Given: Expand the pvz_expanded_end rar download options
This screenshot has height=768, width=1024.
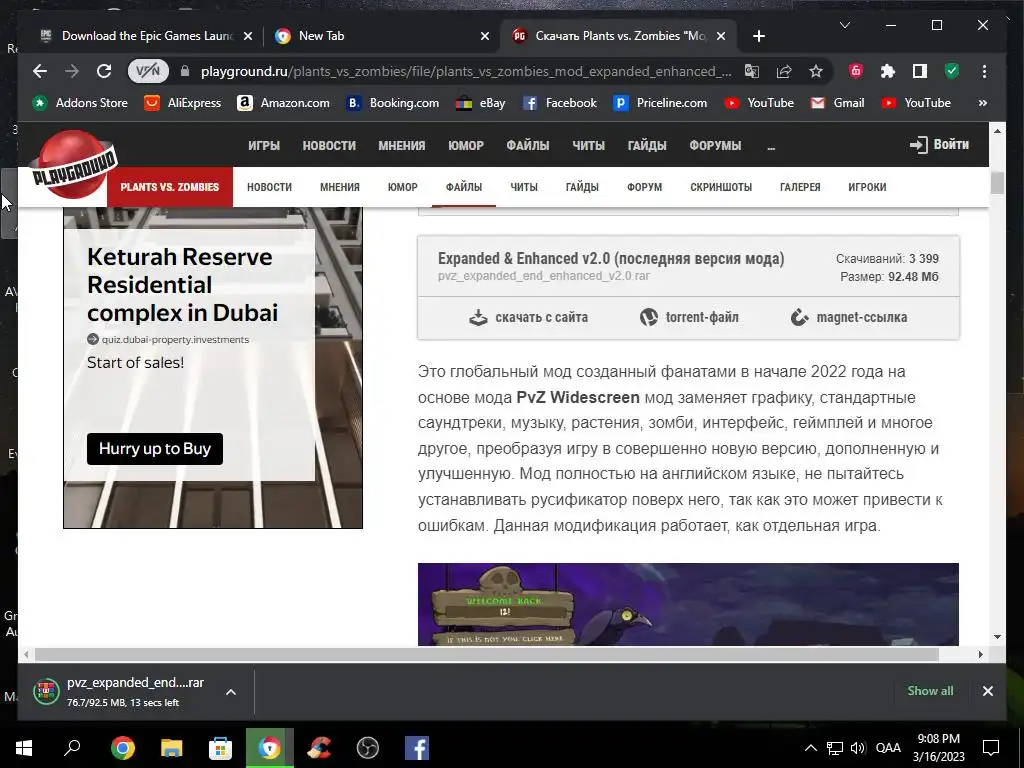Looking at the screenshot, I should [x=231, y=692].
